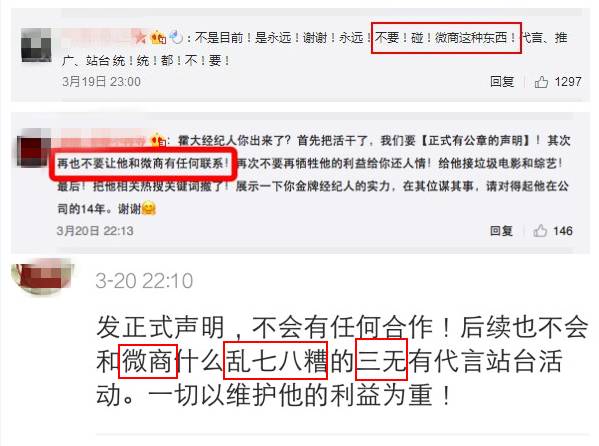Open the second commenter's dark red avatar
Image resolution: width=599 pixels, height=446 pixels.
click(x=34, y=148)
